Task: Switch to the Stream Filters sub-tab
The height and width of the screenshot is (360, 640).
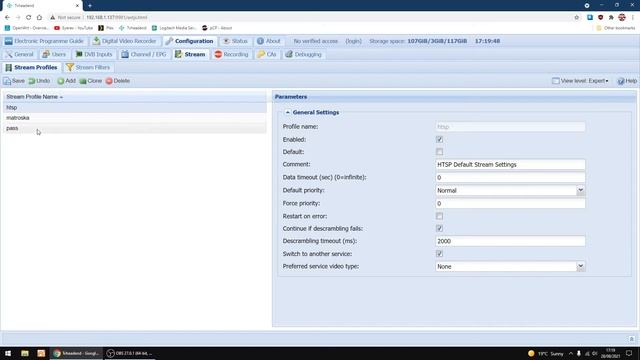Action: click(x=88, y=67)
